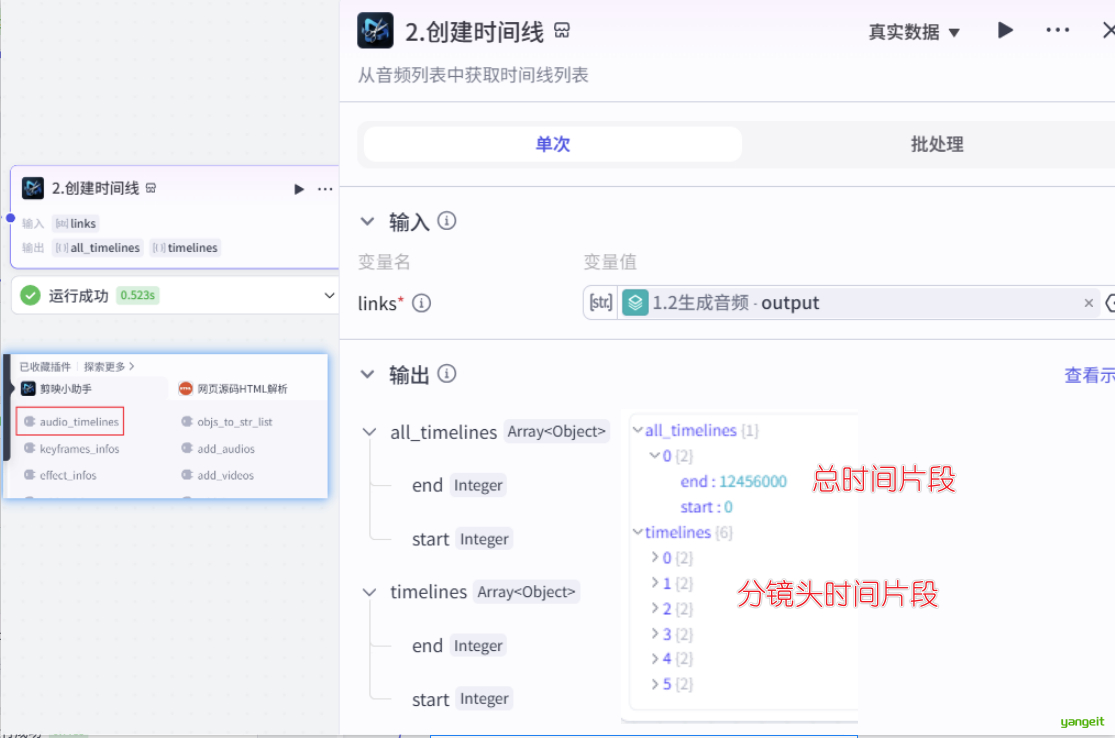Click the info icon next to 输入
Viewport: 1115px width, 738px height.
pos(447,221)
